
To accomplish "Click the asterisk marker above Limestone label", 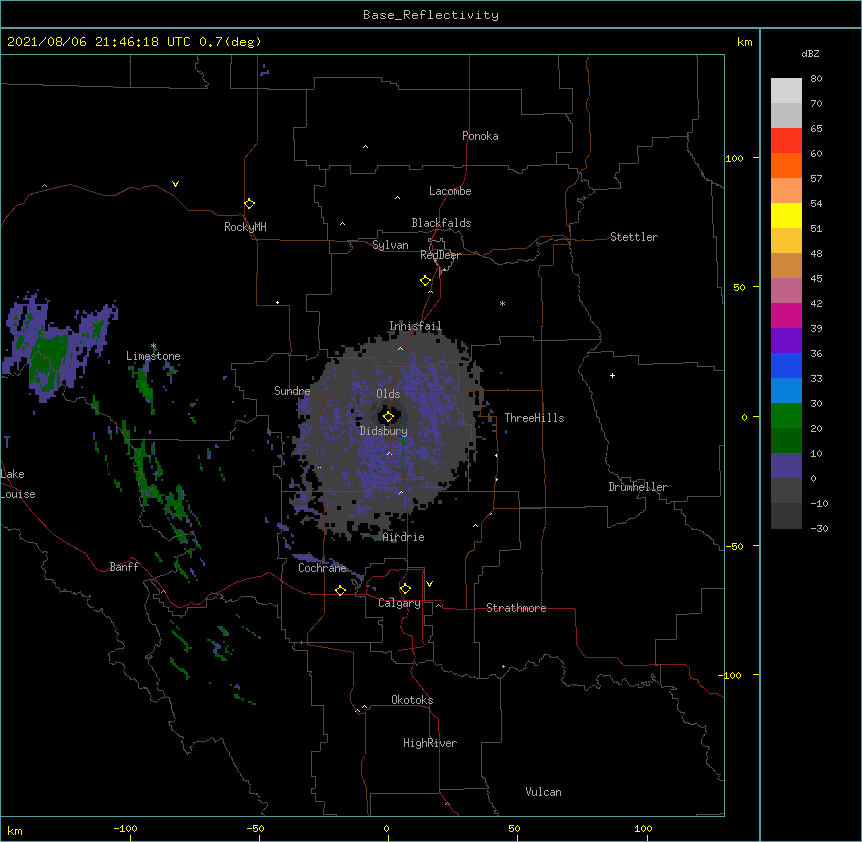I will (x=153, y=346).
